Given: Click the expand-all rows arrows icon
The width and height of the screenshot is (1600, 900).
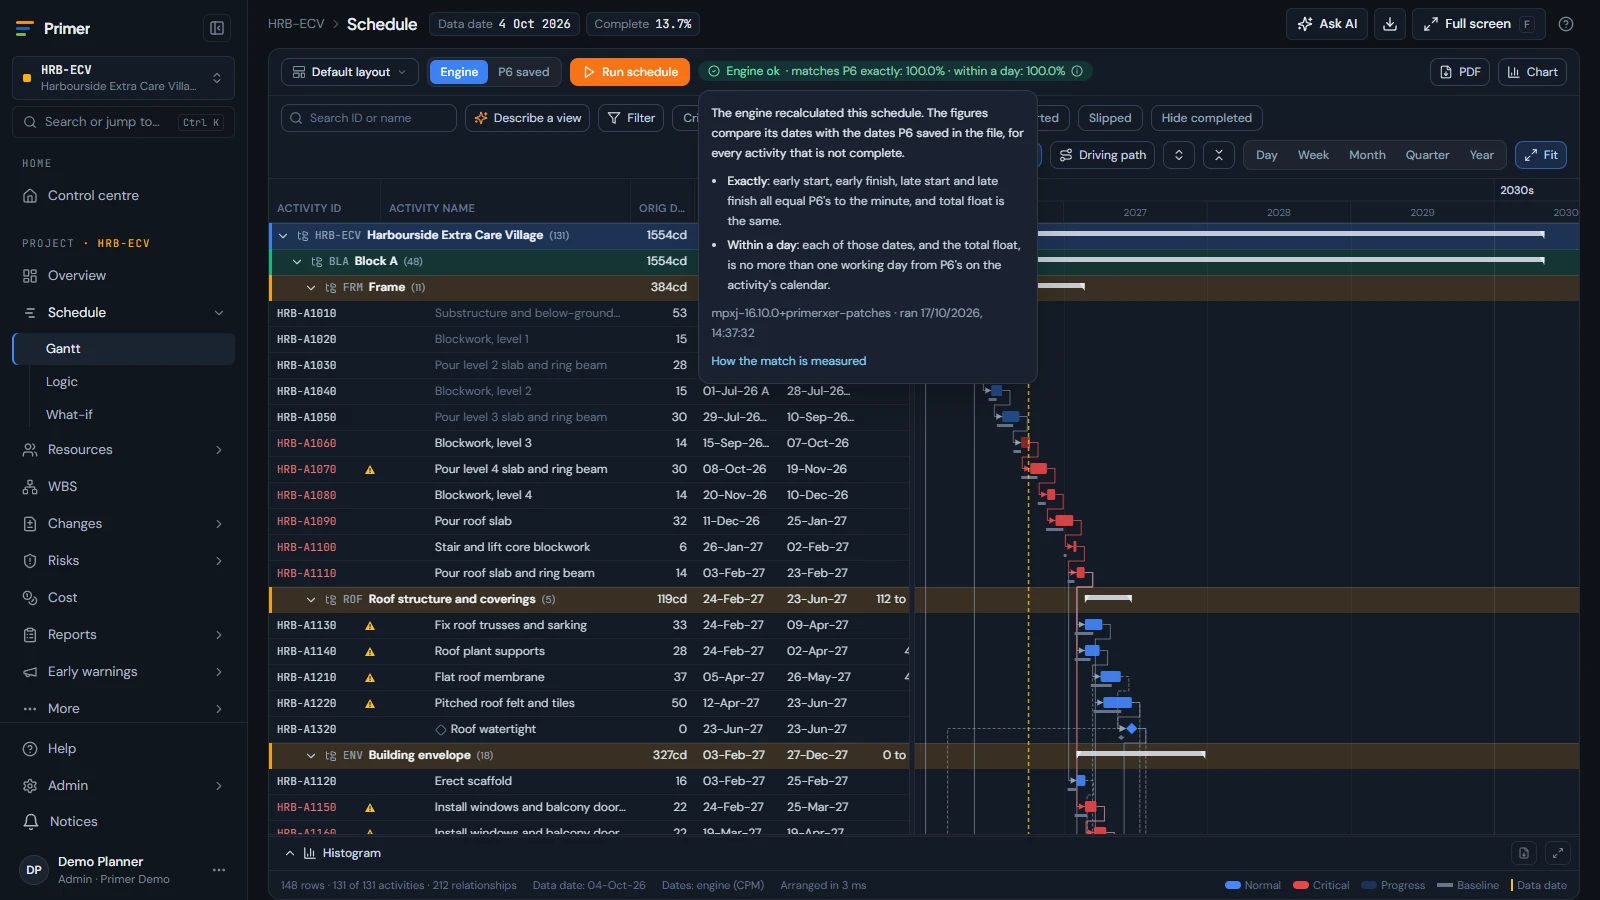Looking at the screenshot, I should coord(1179,155).
